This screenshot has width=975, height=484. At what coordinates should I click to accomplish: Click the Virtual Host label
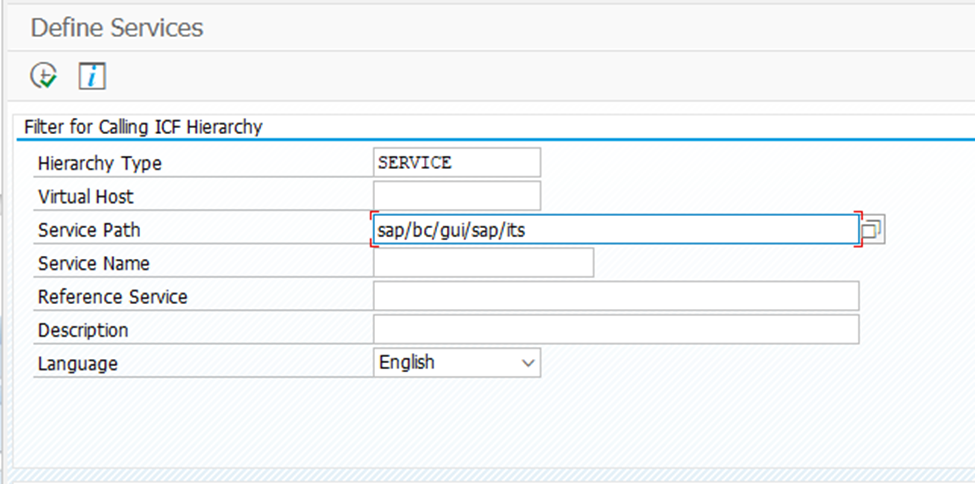pyautogui.click(x=85, y=196)
